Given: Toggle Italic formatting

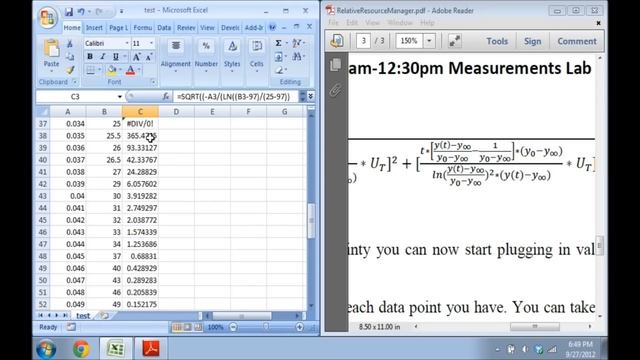Looking at the screenshot, I should [x=102, y=57].
